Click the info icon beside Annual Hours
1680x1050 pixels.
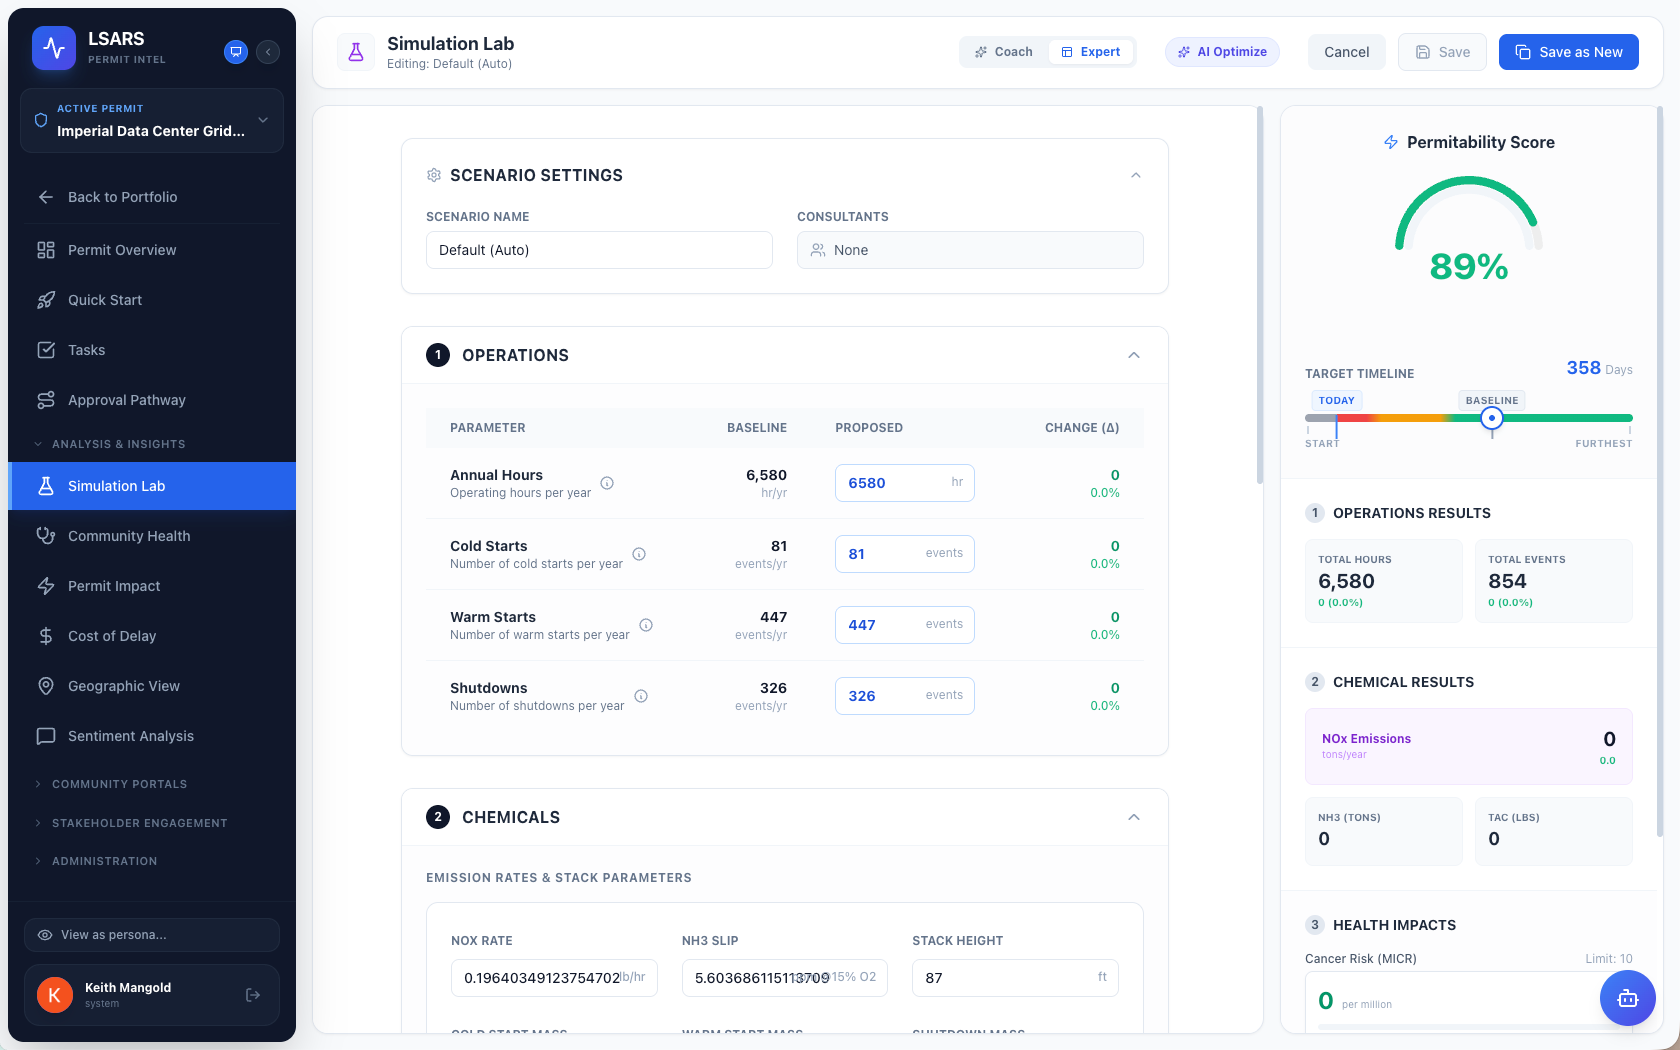(x=607, y=483)
